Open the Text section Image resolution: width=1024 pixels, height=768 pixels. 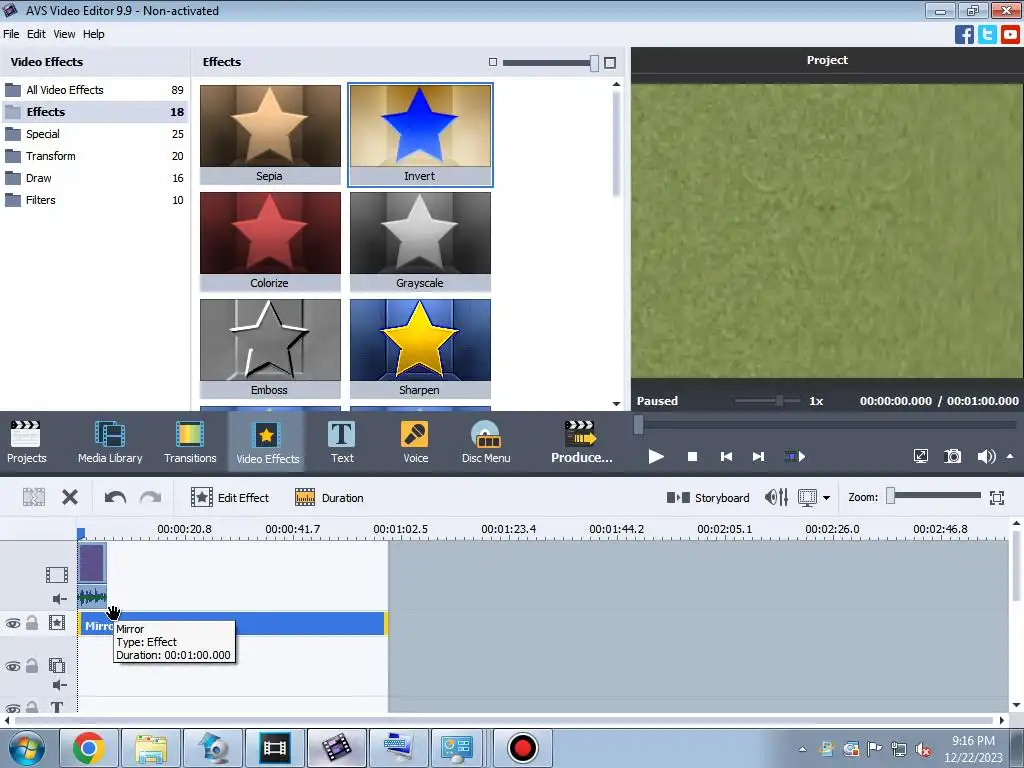point(342,442)
